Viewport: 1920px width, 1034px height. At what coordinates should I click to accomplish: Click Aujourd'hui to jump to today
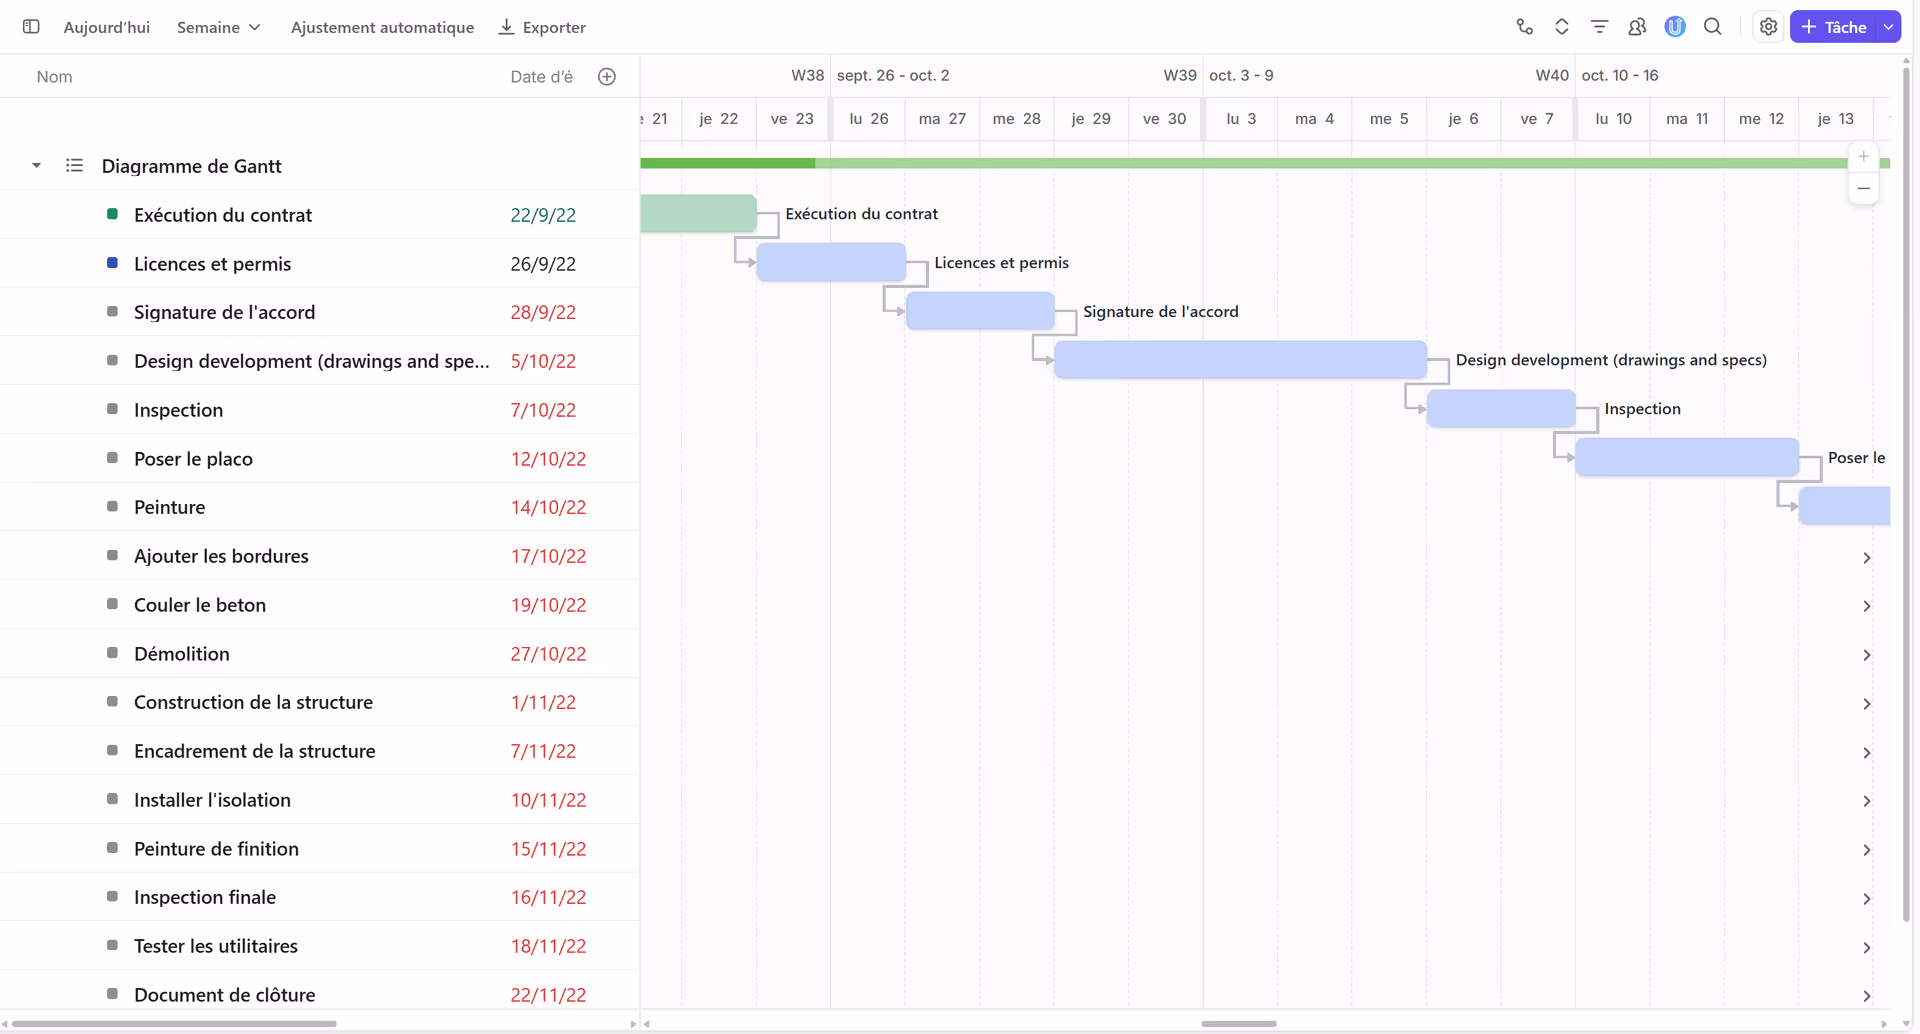point(106,27)
